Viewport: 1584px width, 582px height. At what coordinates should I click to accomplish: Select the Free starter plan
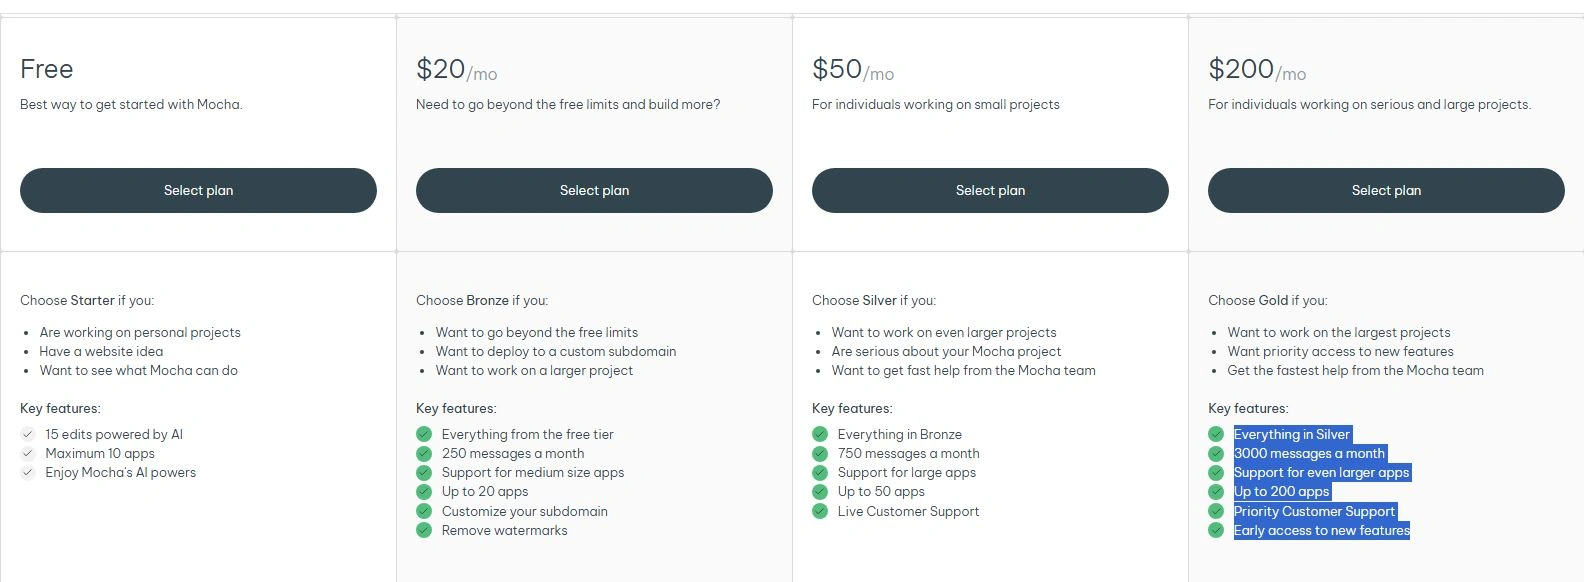pyautogui.click(x=198, y=190)
